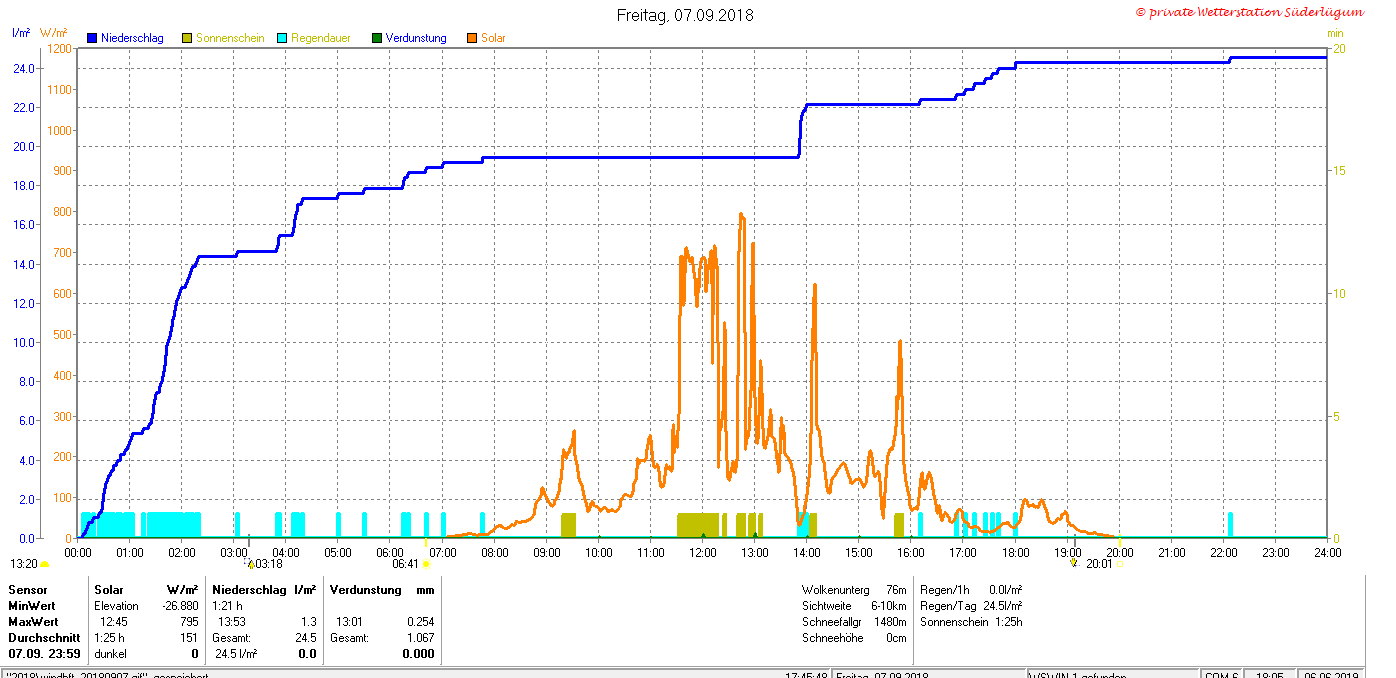Click the blue Niederschlag legend swatch

92,38
